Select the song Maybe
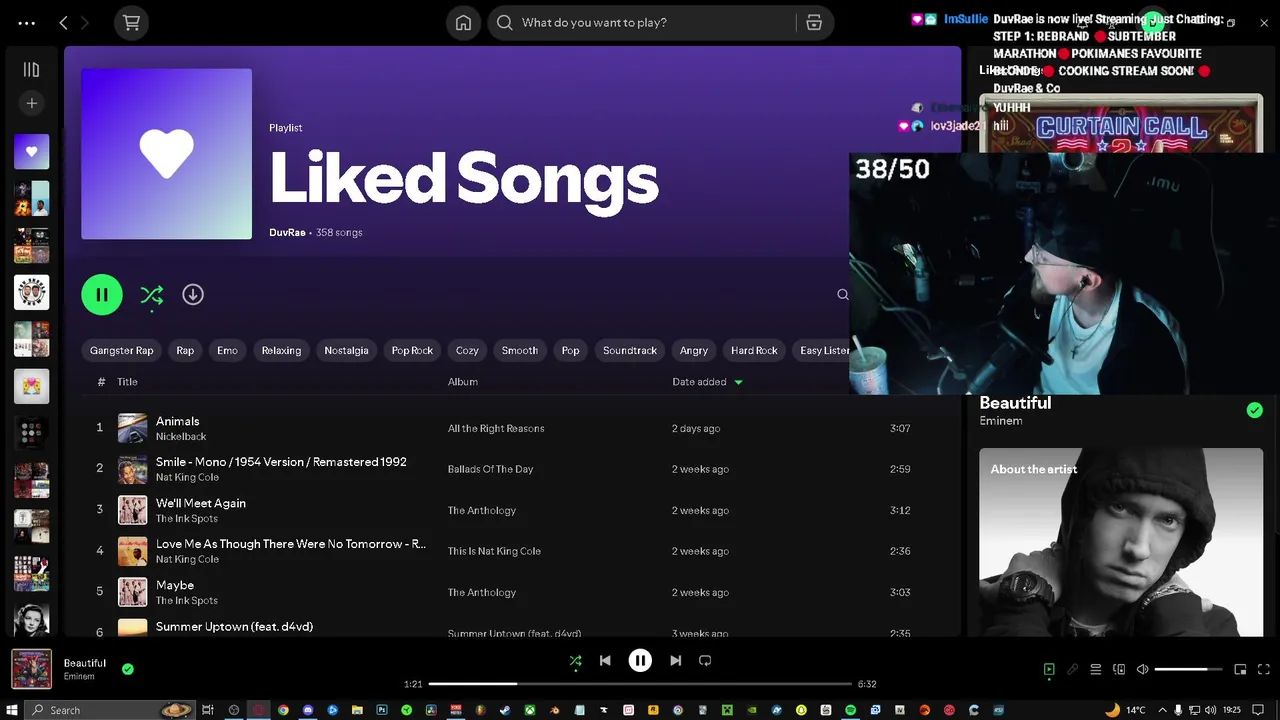 (175, 586)
